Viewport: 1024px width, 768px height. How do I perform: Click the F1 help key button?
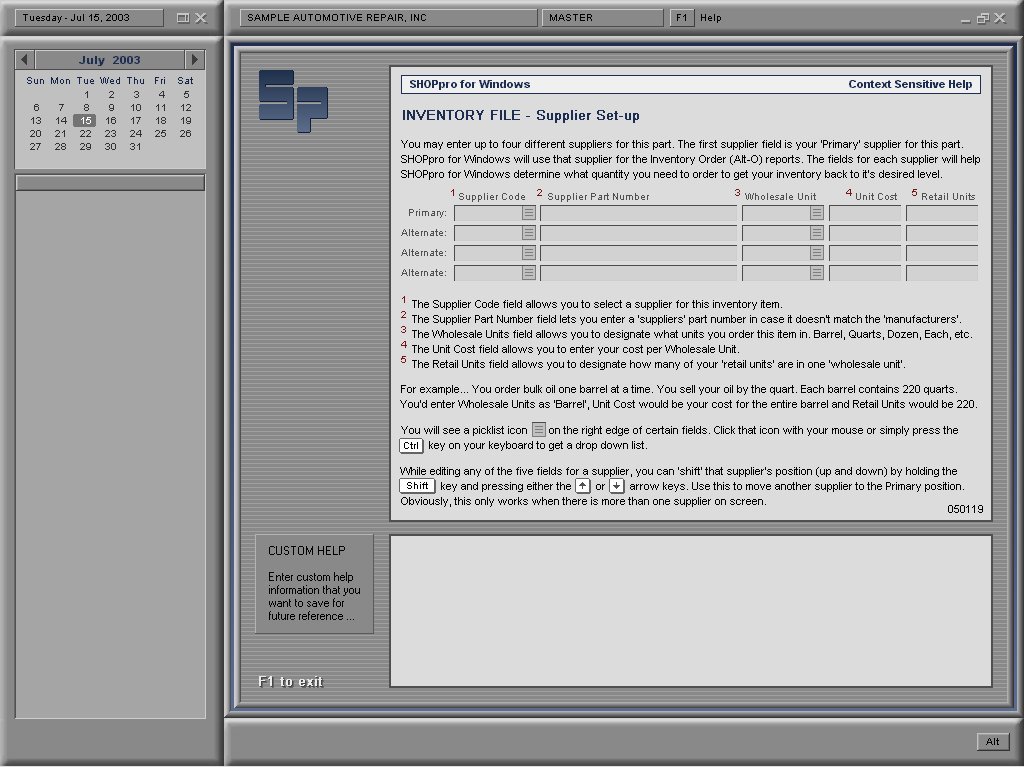(x=681, y=18)
